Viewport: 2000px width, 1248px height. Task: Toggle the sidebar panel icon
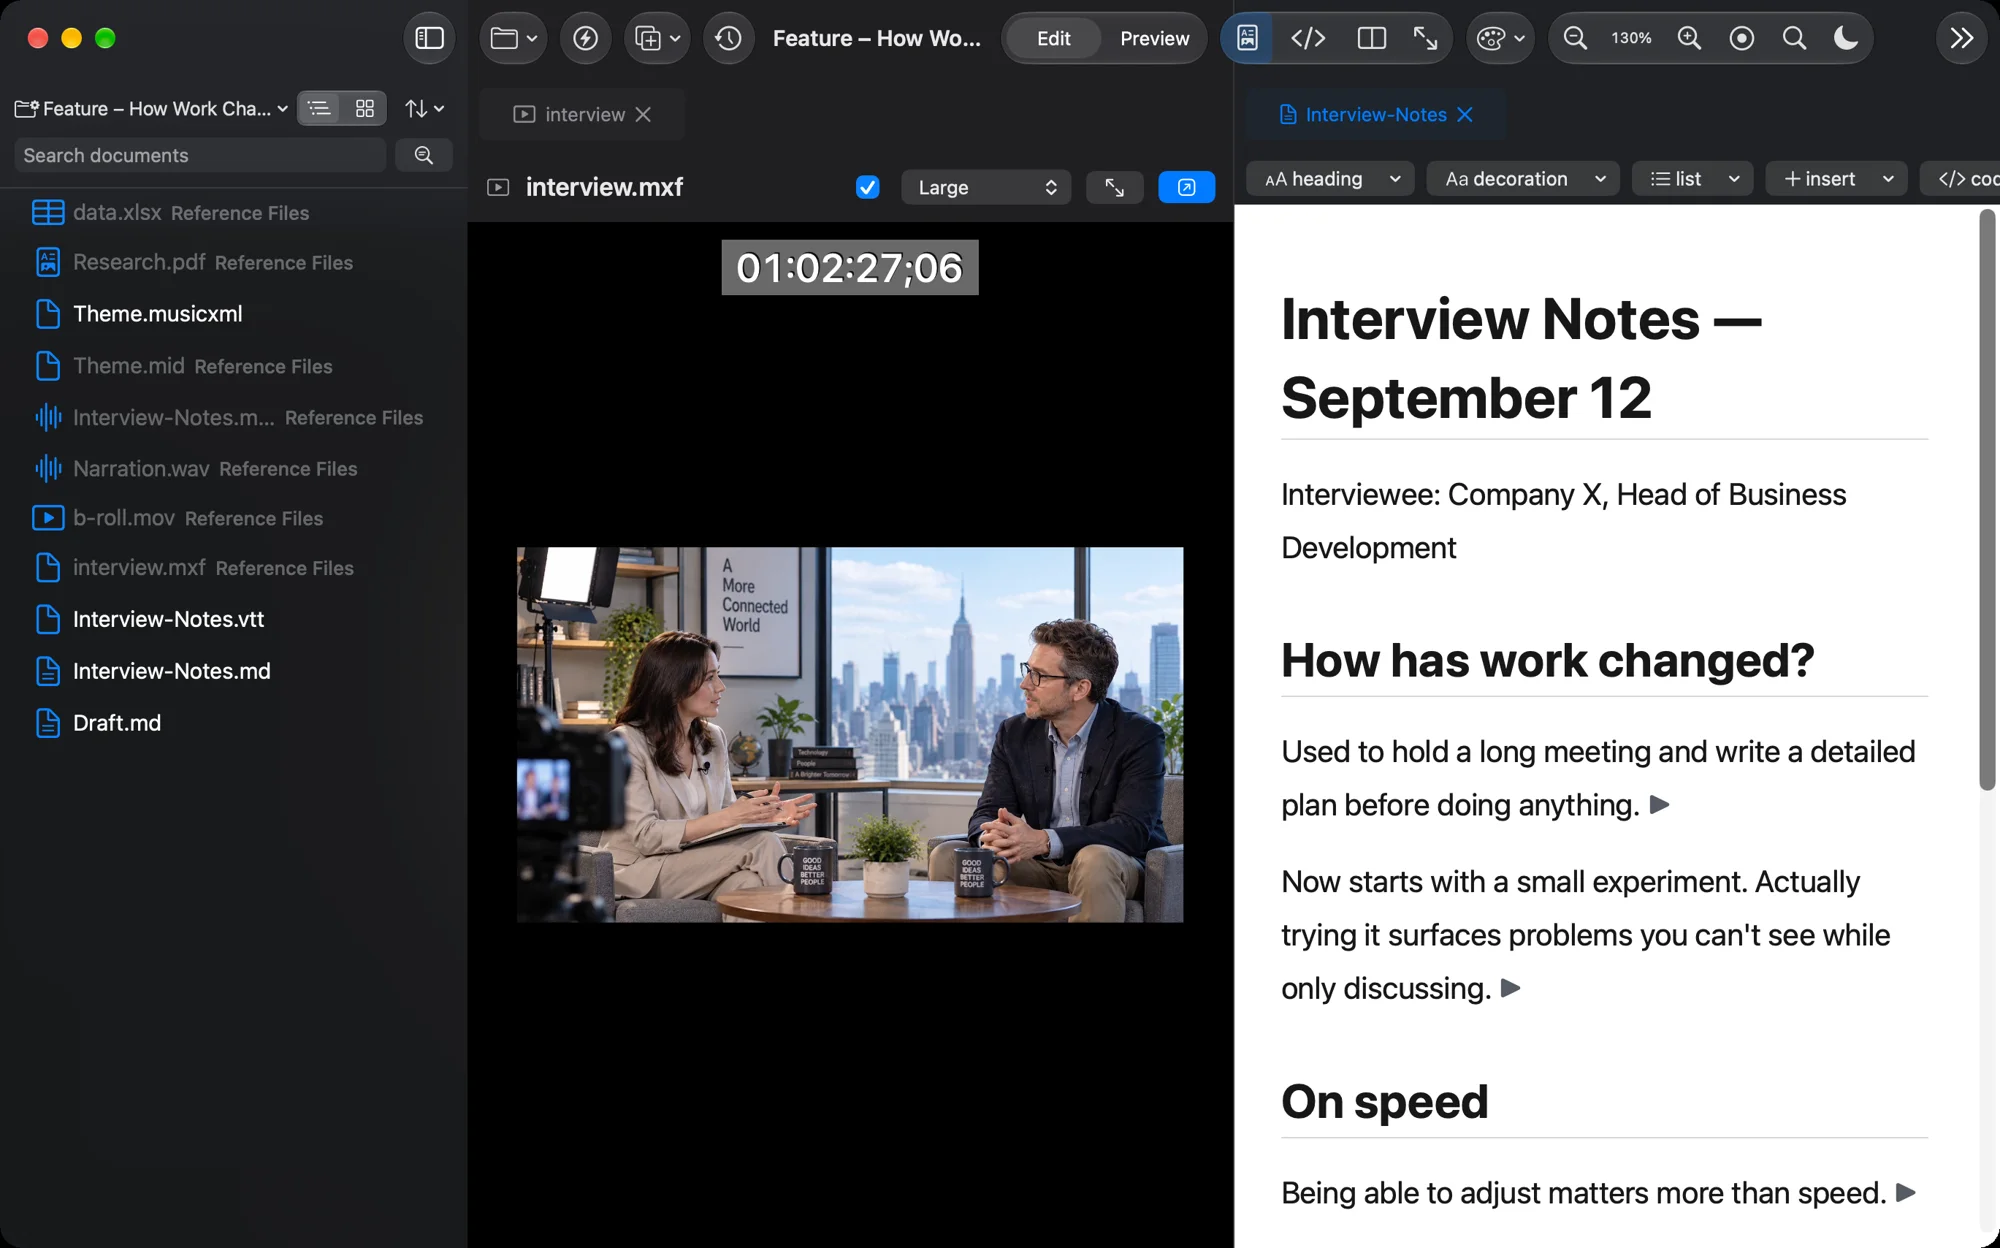tap(429, 38)
